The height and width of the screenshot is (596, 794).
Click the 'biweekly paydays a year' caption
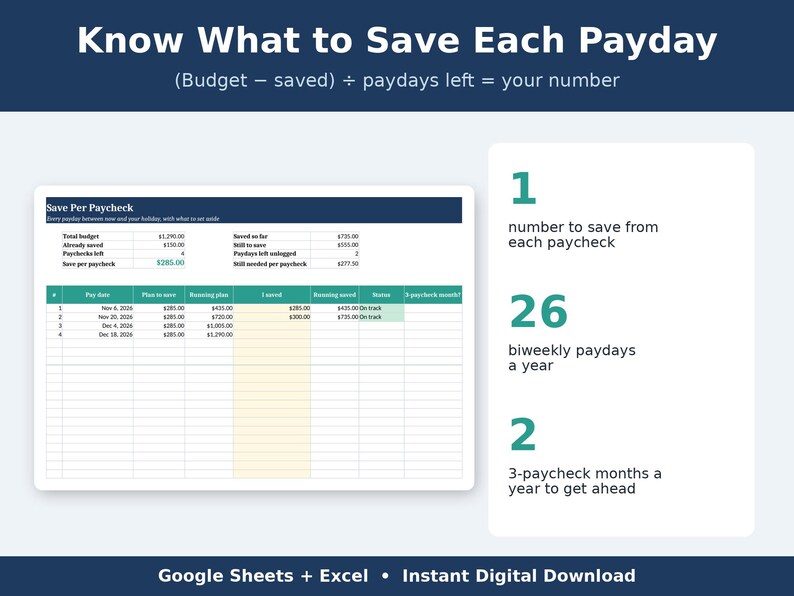click(572, 357)
